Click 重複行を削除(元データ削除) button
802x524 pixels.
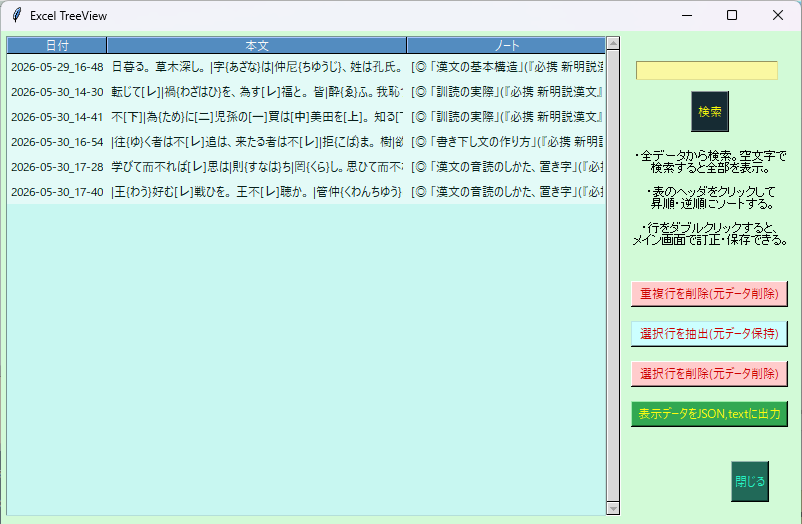click(x=709, y=294)
